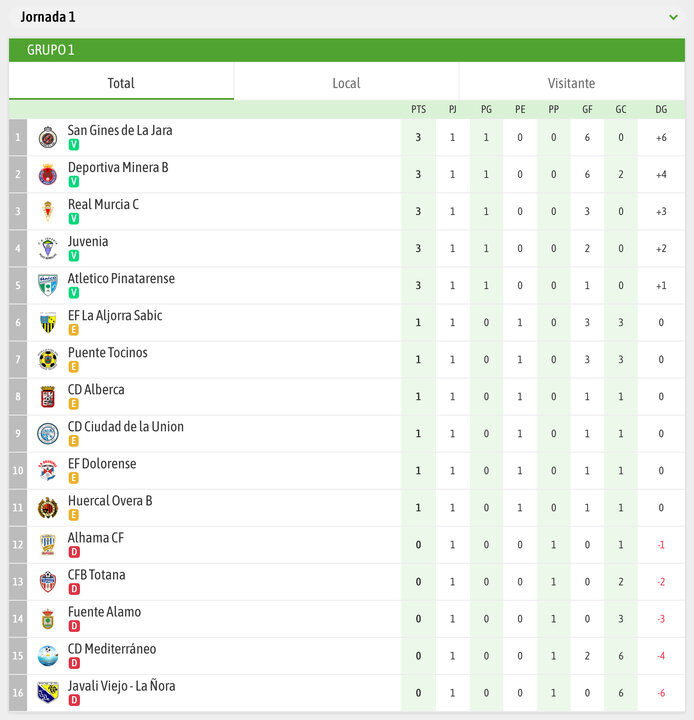The image size is (694, 720).
Task: Select the Total standings tab
Action: click(121, 83)
